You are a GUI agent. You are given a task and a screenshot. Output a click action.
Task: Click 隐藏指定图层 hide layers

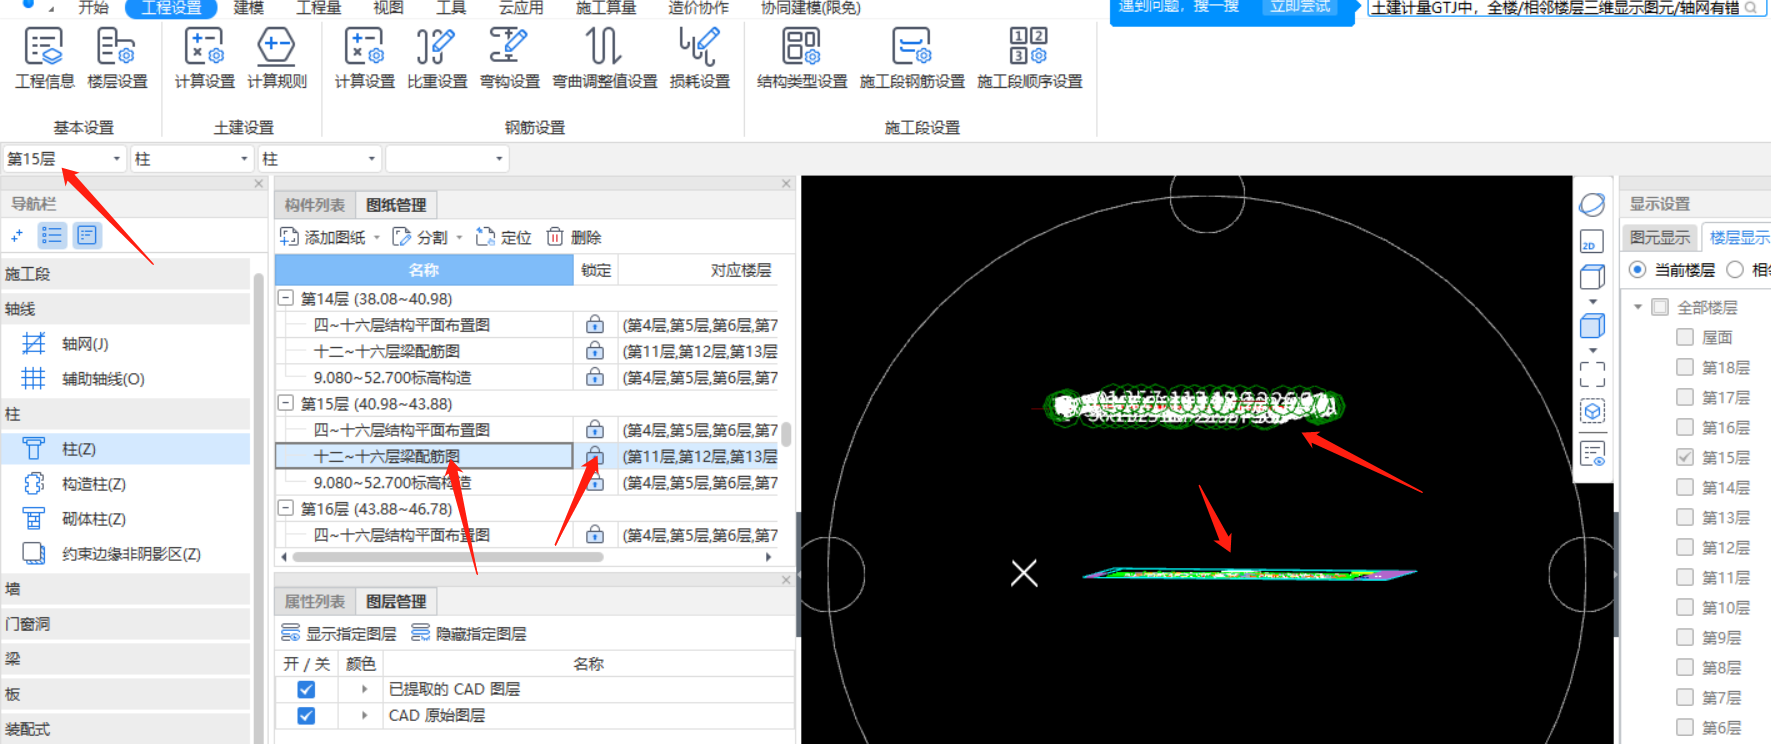pyautogui.click(x=469, y=633)
